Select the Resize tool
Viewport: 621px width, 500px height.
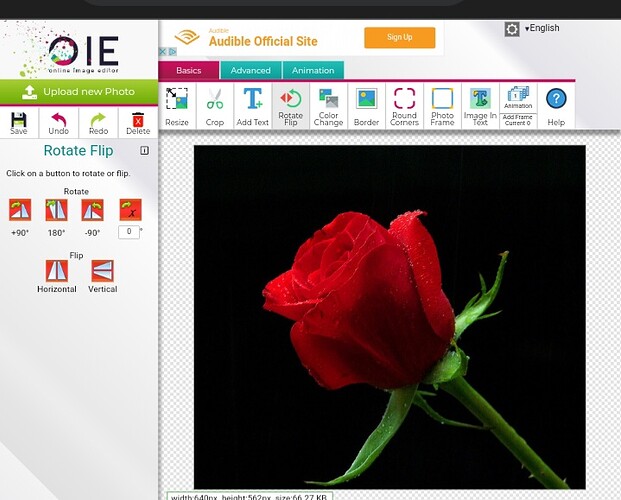click(177, 106)
